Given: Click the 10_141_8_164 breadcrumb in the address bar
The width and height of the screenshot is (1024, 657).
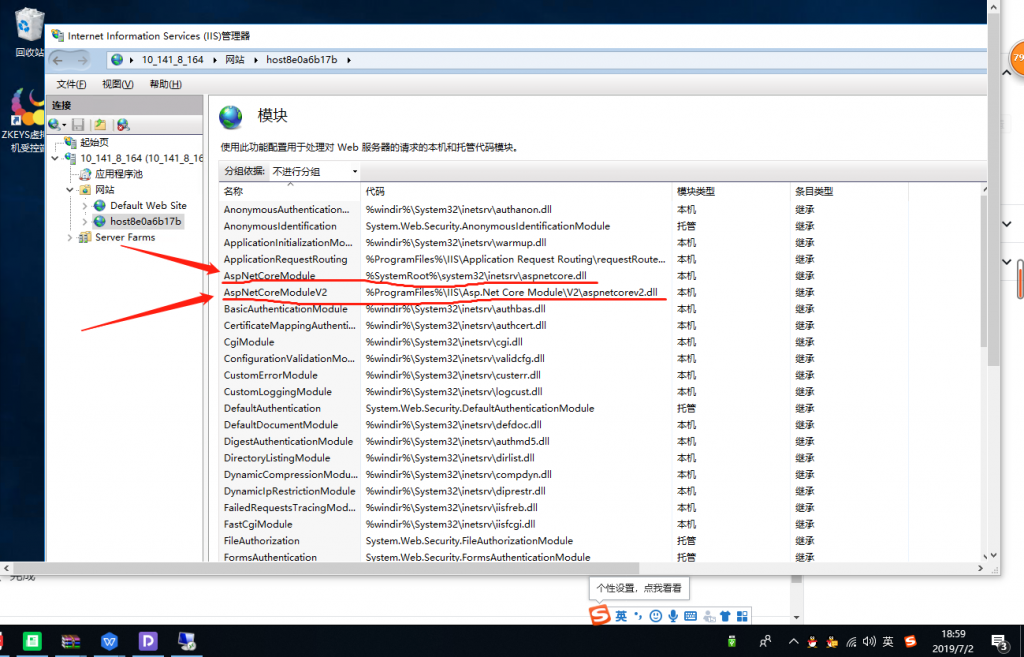Looking at the screenshot, I should point(172,60).
